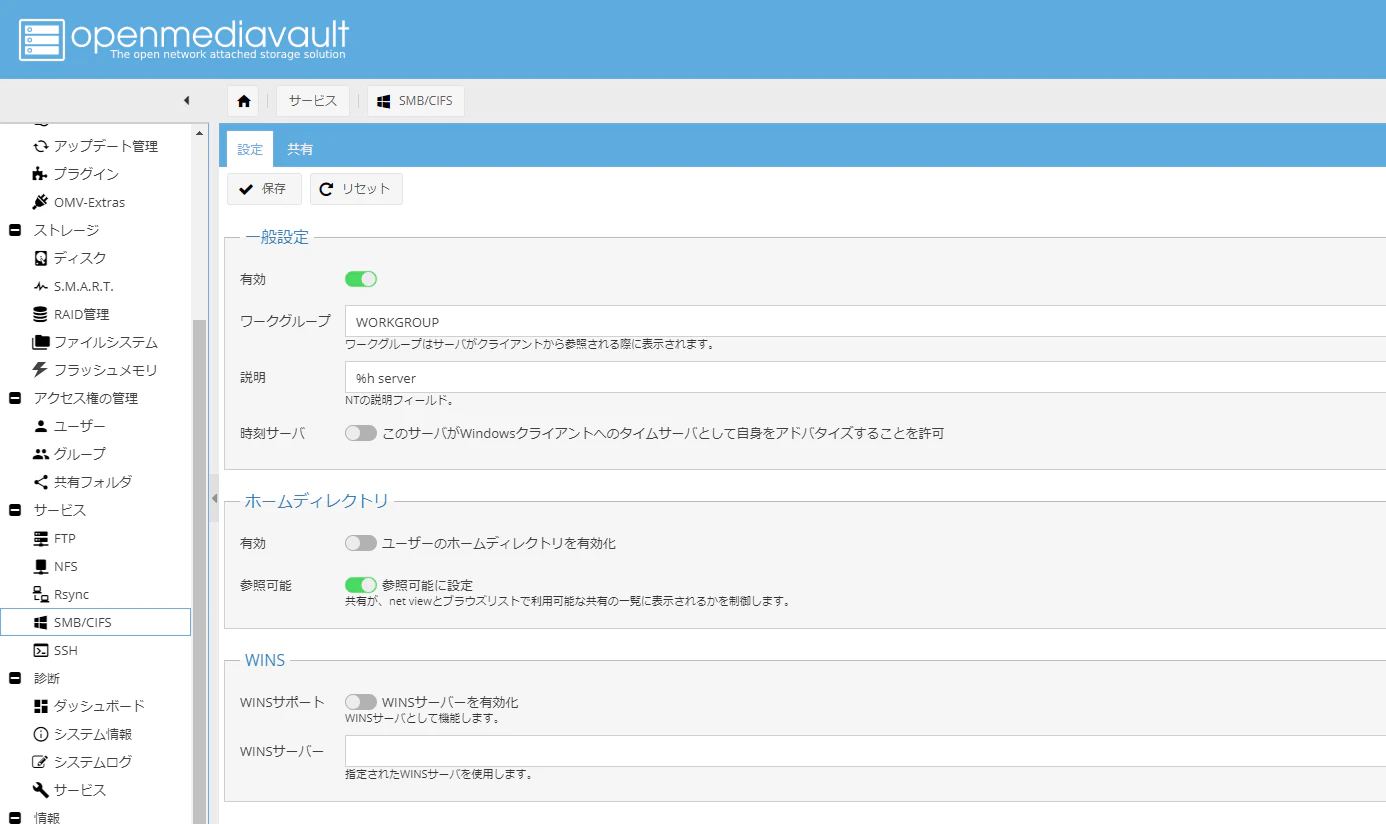Enable the 時刻サーバ time server option
Screen dimensions: 1386x824
360,432
